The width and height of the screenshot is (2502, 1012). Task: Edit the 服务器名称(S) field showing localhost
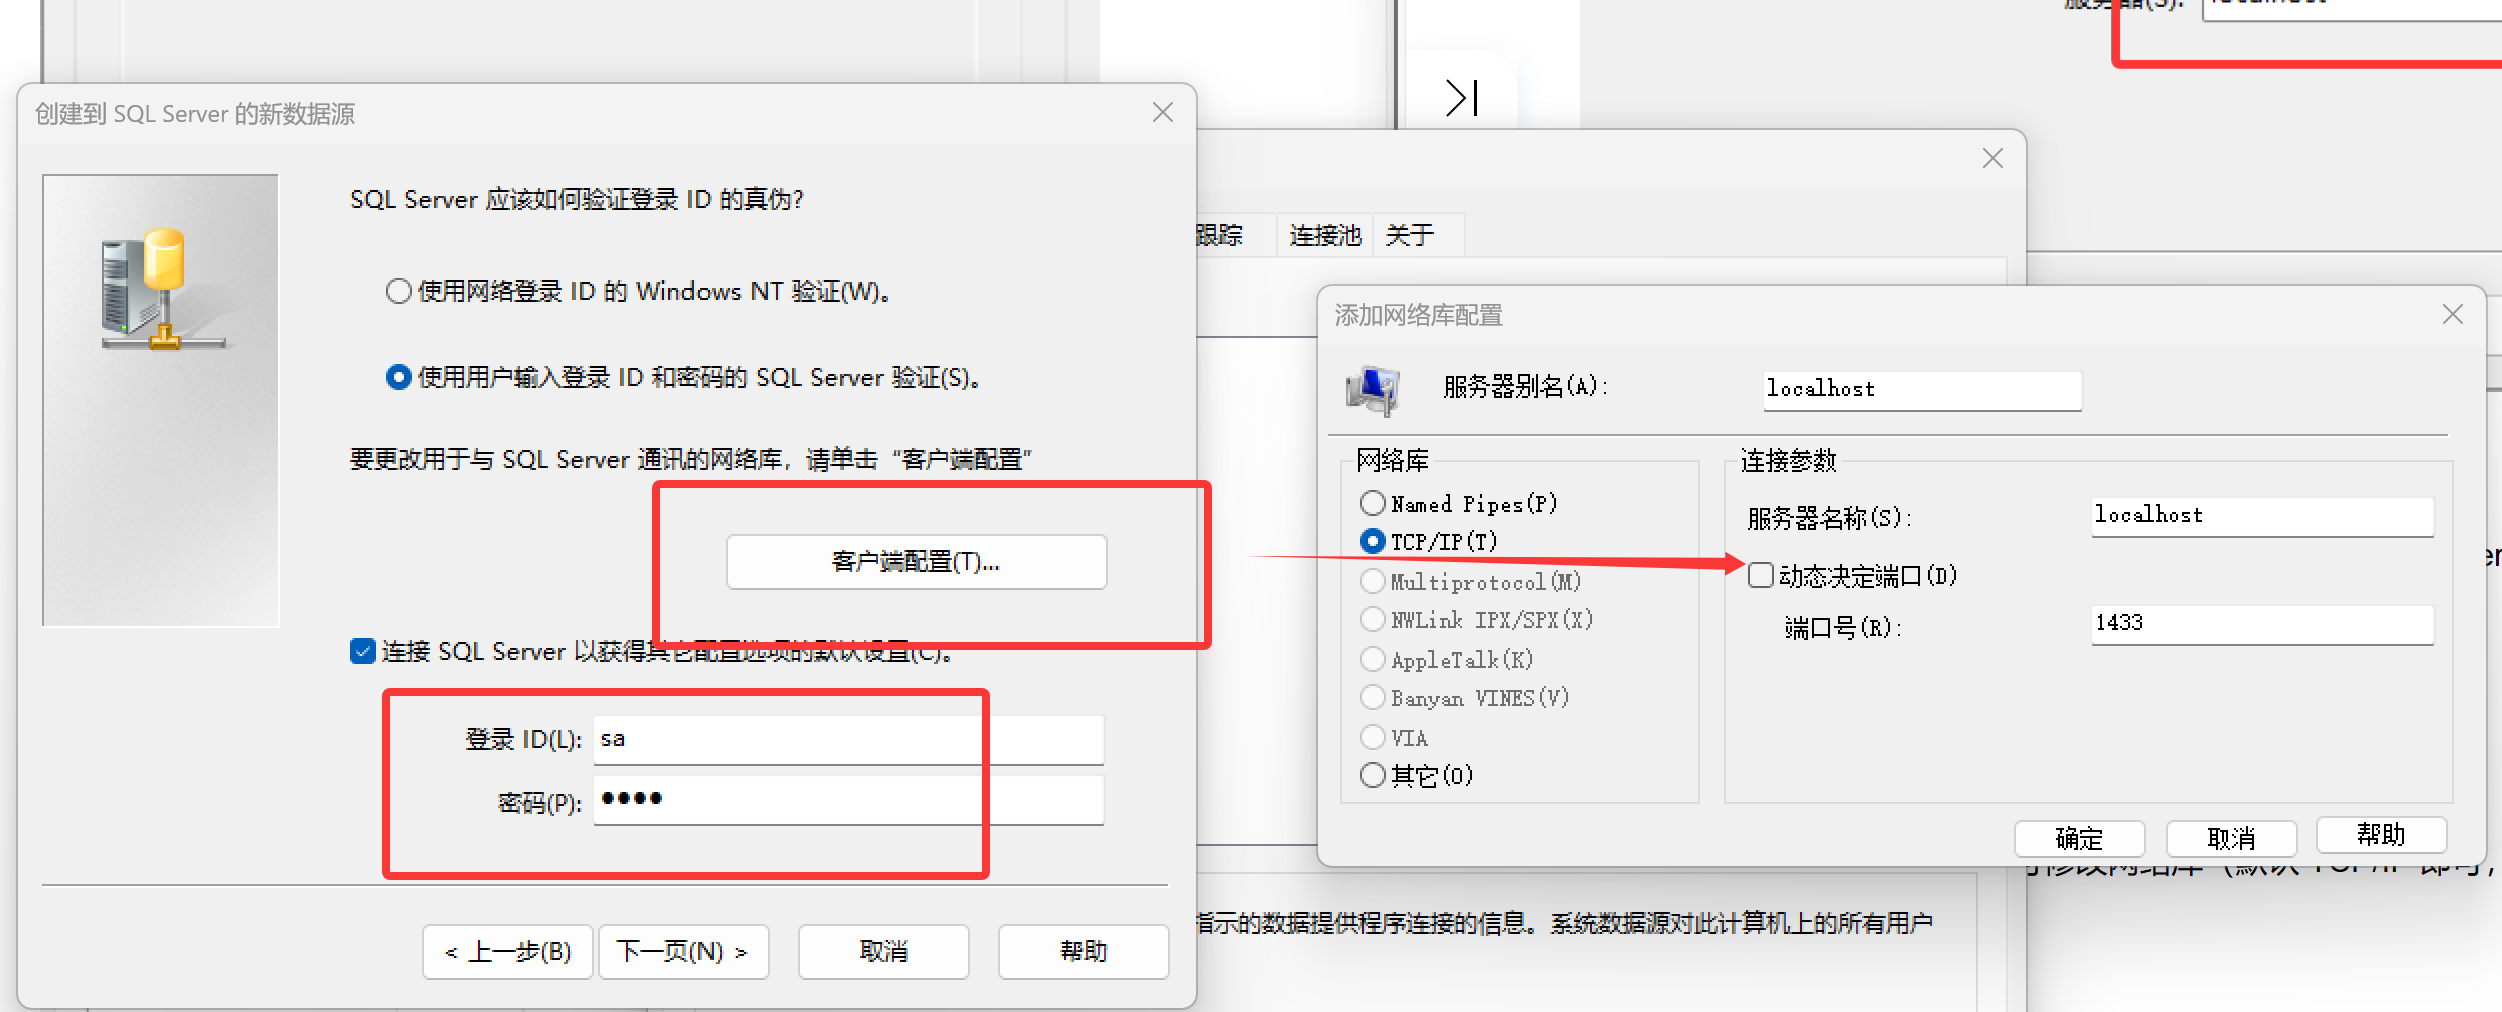pyautogui.click(x=2262, y=516)
